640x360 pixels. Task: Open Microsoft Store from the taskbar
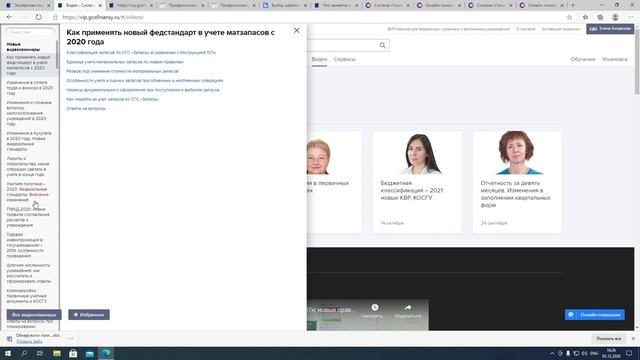[x=73, y=353]
